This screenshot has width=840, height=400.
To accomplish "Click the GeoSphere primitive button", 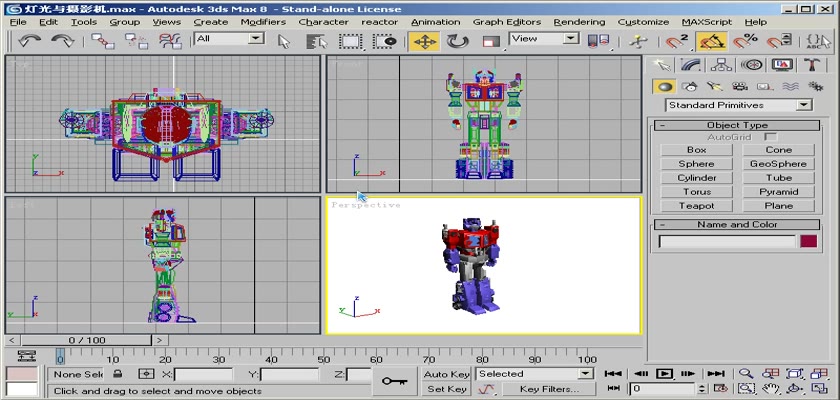I will [778, 164].
